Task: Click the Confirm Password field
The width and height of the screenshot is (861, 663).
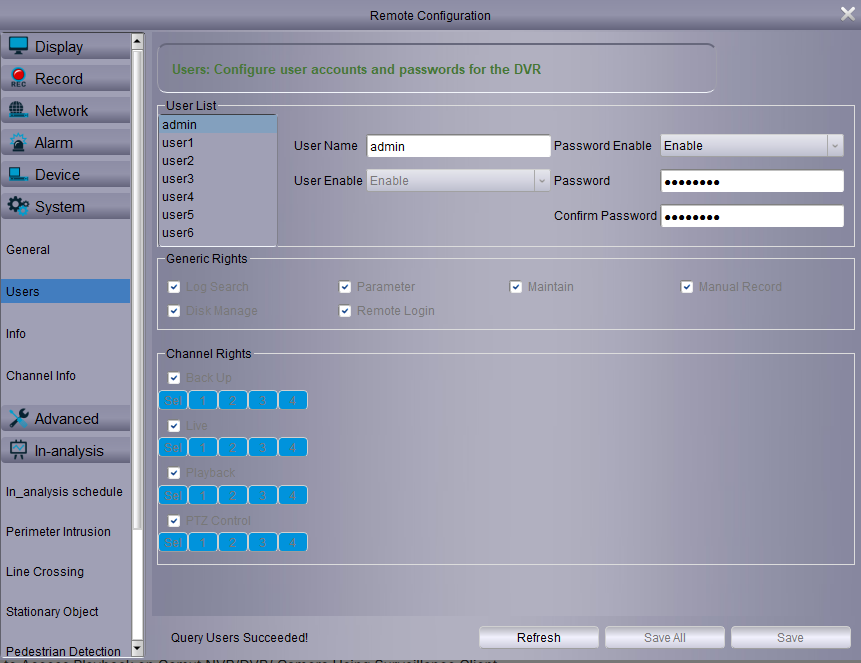Action: point(752,217)
